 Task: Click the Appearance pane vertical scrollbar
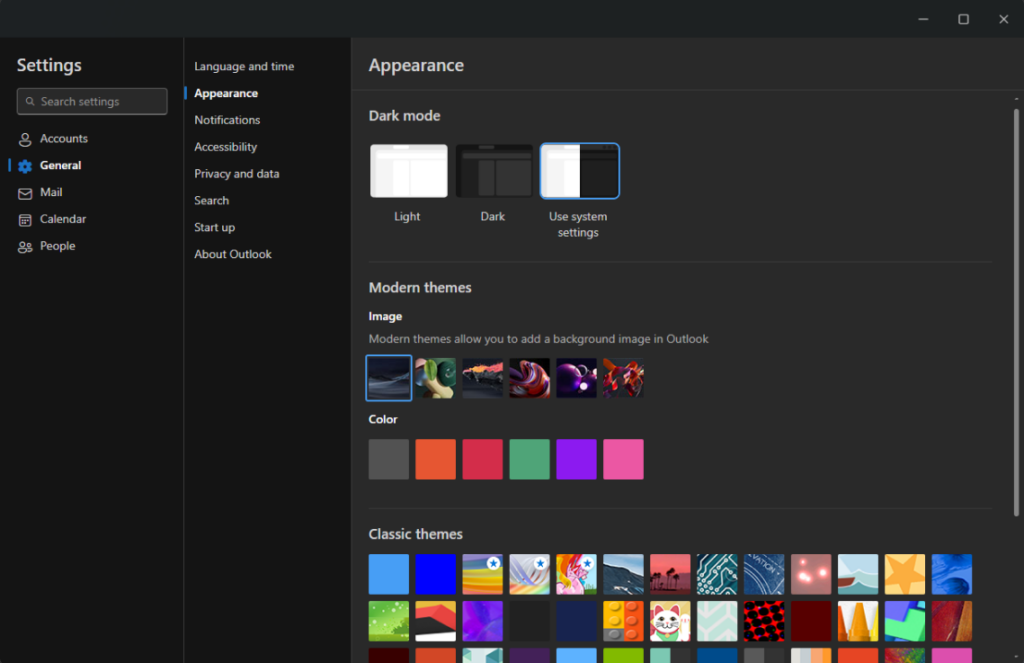[x=1016, y=312]
